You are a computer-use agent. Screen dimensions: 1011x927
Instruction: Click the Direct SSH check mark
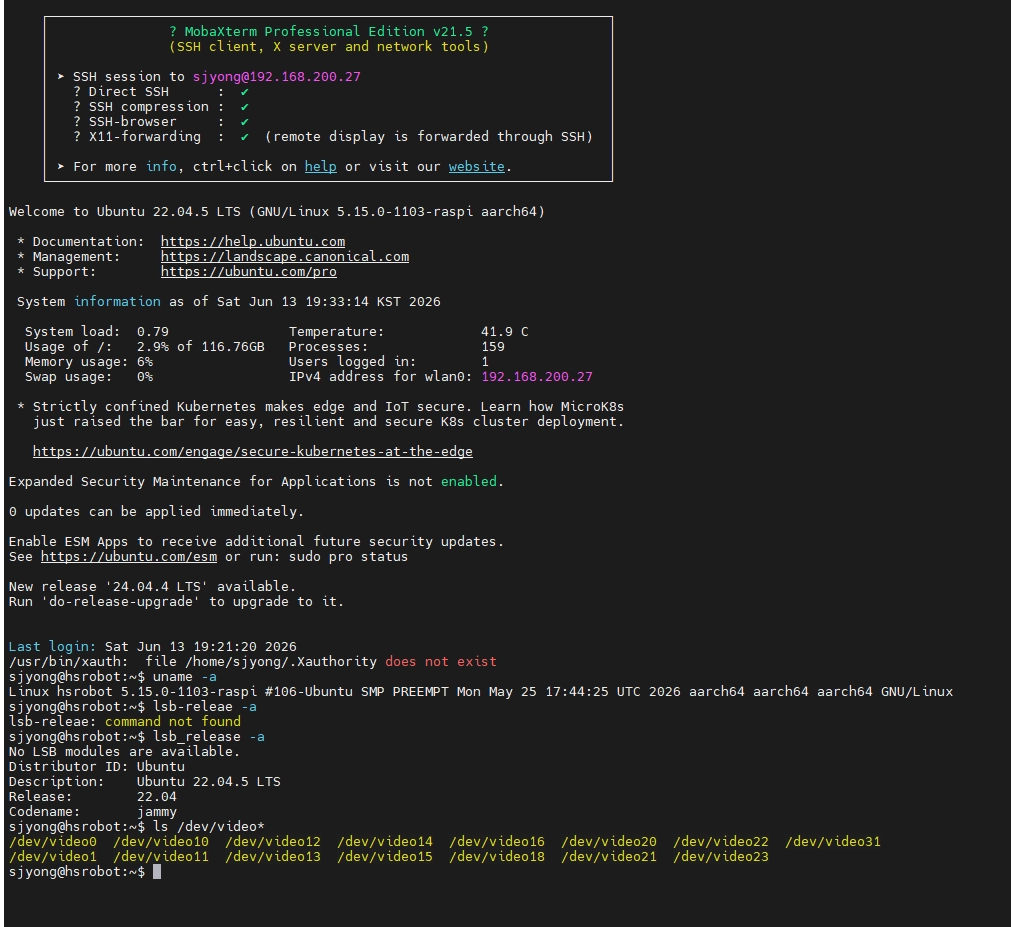click(x=244, y=92)
